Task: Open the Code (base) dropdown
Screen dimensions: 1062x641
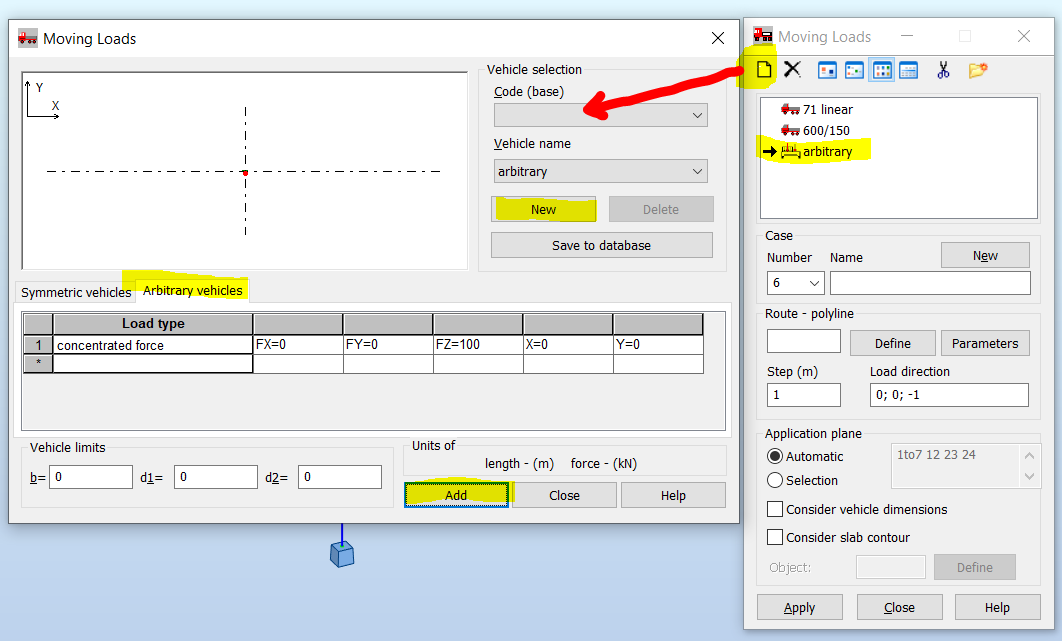Action: (599, 114)
